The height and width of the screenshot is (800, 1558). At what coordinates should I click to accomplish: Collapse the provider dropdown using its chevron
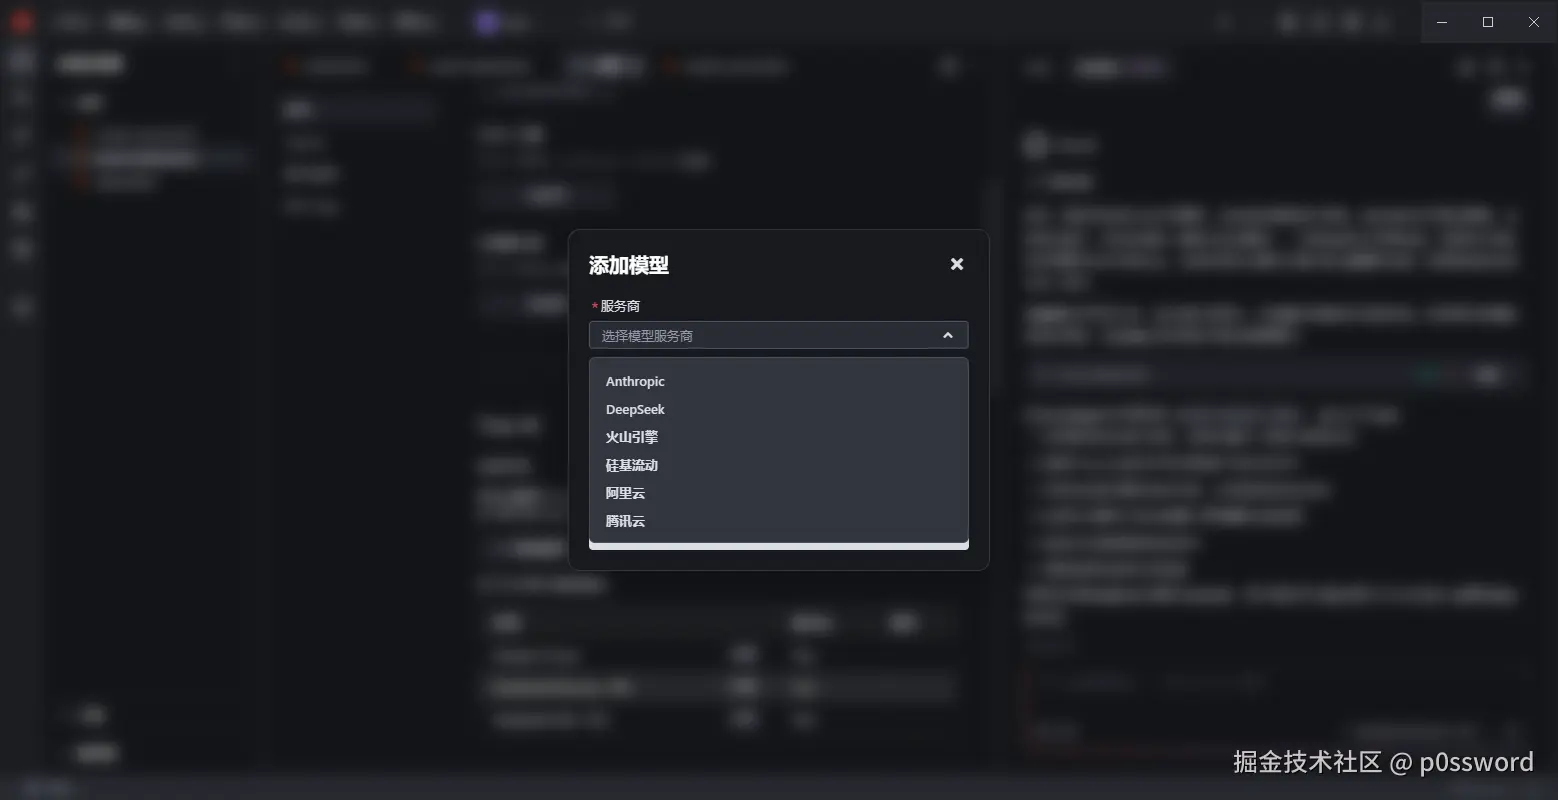(x=947, y=336)
